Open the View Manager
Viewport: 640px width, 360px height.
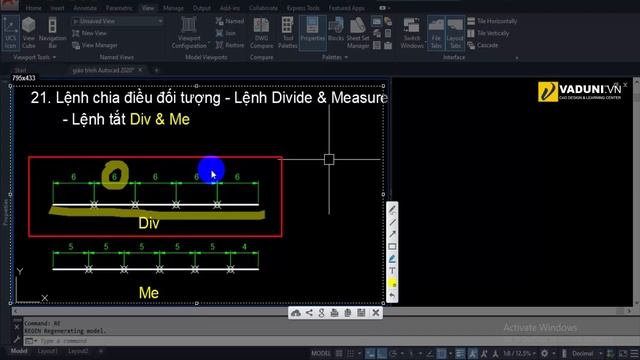(x=95, y=45)
